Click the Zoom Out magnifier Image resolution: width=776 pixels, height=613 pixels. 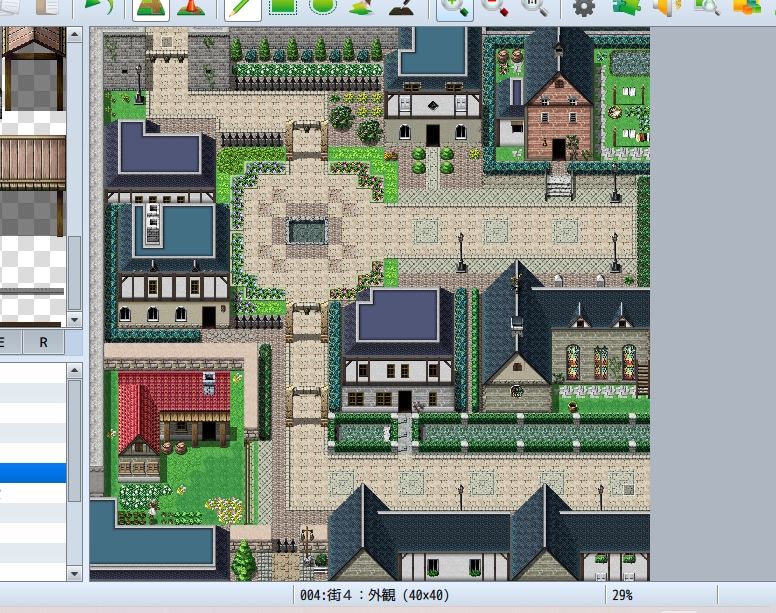(x=495, y=6)
